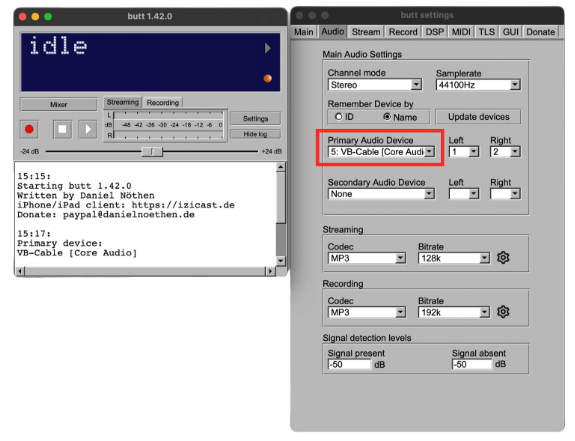Open Primary device Right channel dropdown
575x441 pixels.
[x=505, y=151]
